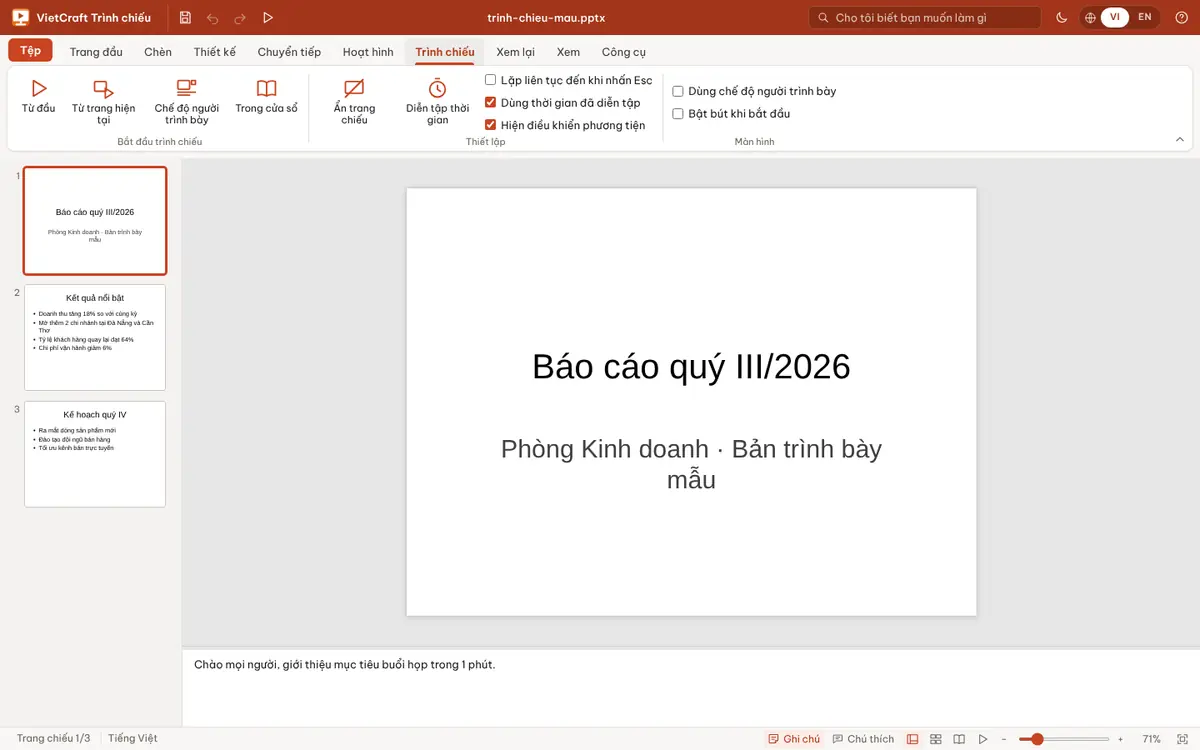Go to Hoạt hình tab
1200x750 pixels.
click(x=368, y=52)
